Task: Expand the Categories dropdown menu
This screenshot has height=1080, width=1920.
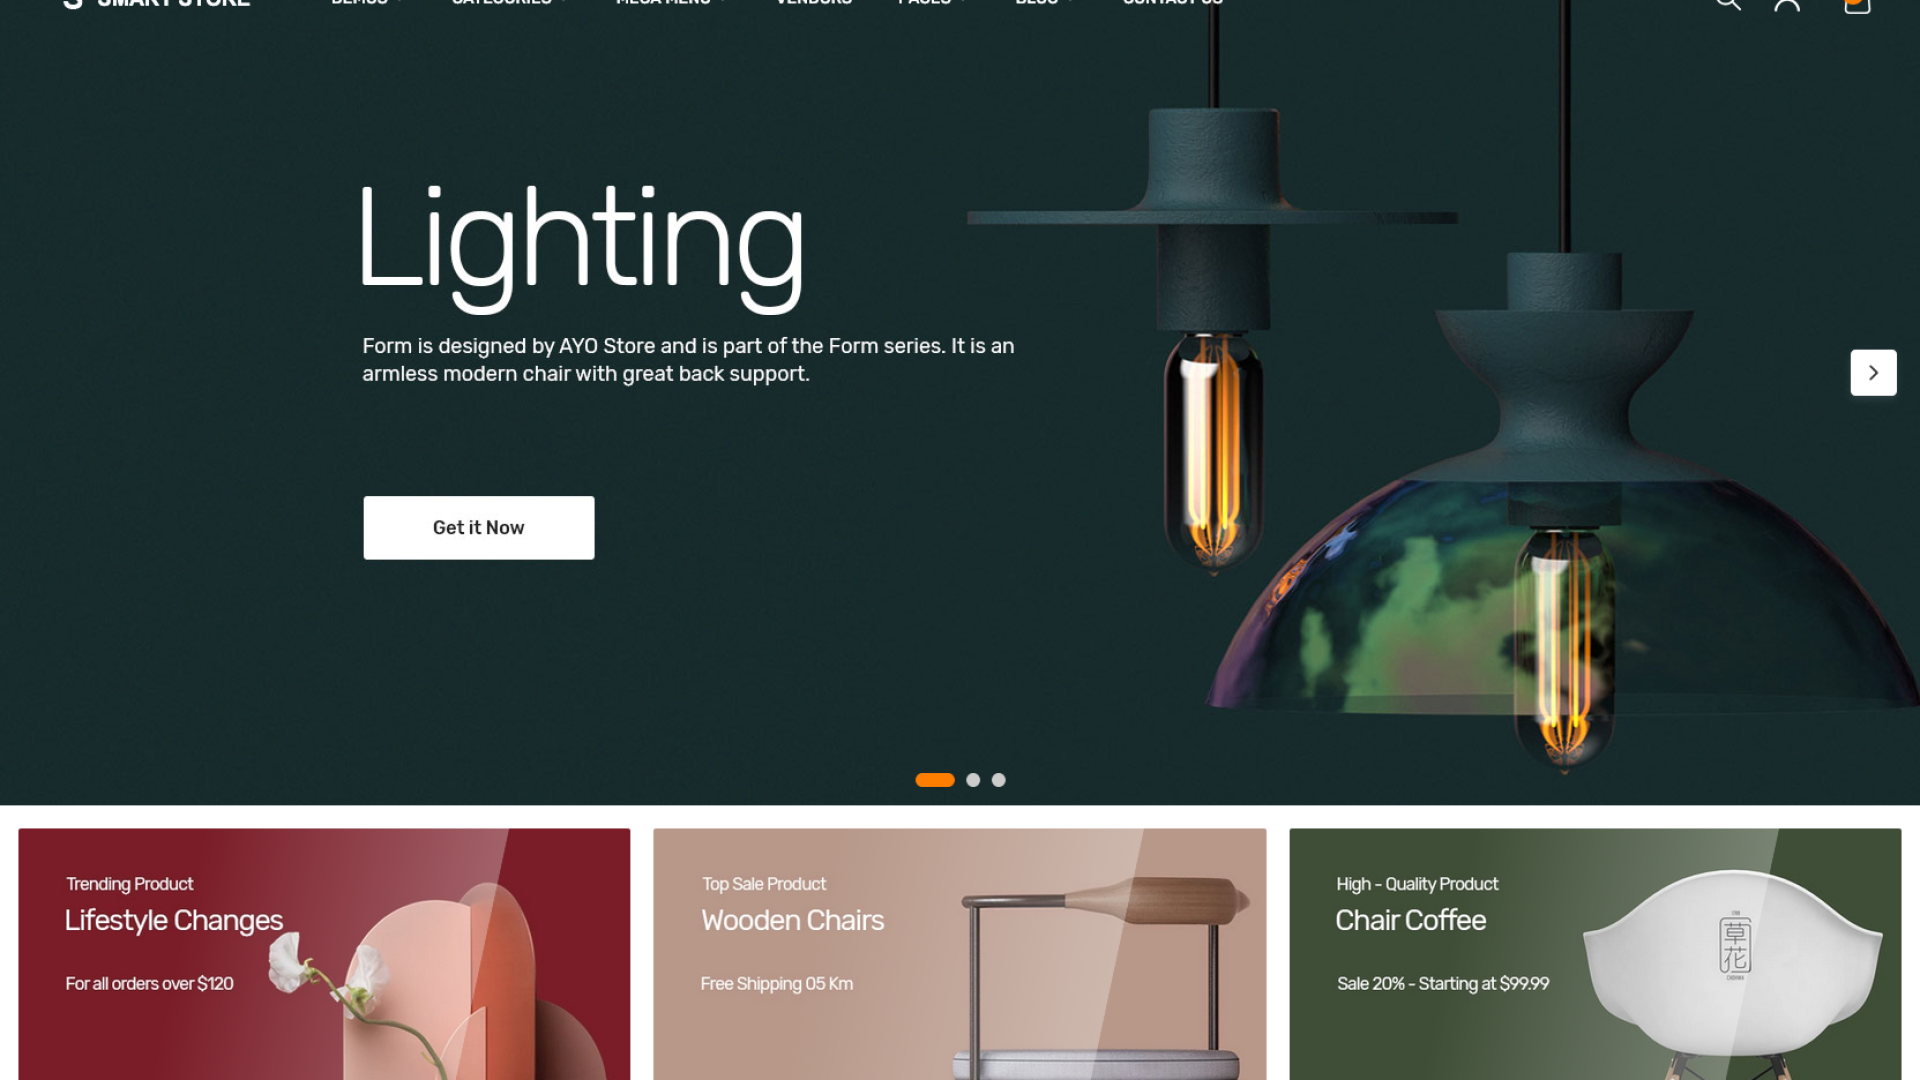Action: point(509,2)
